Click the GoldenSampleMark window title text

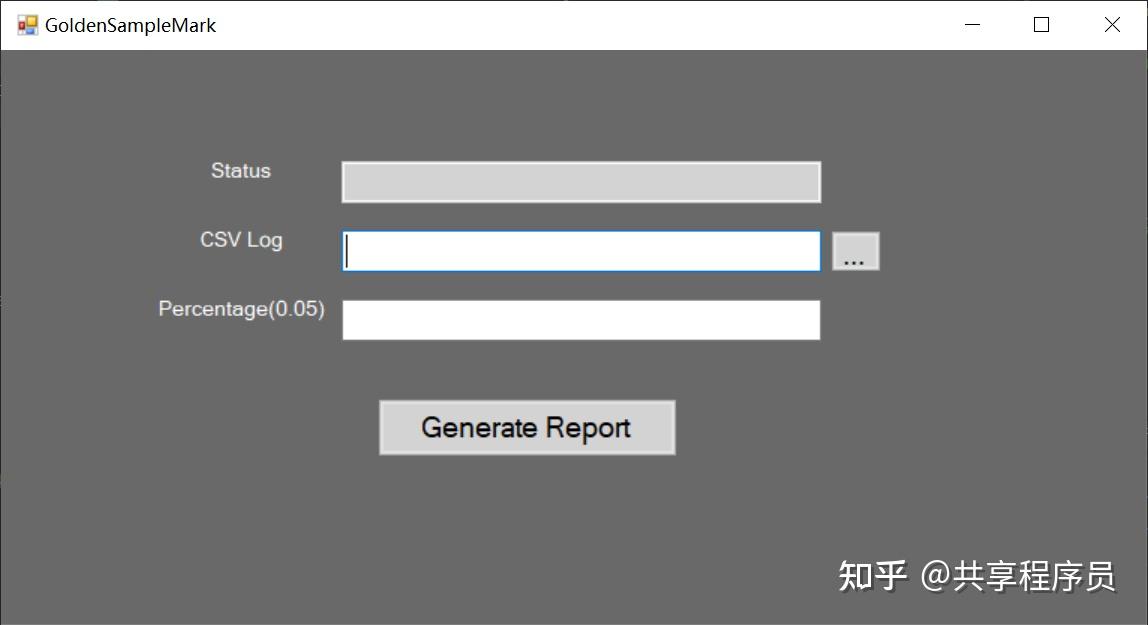pyautogui.click(x=130, y=25)
